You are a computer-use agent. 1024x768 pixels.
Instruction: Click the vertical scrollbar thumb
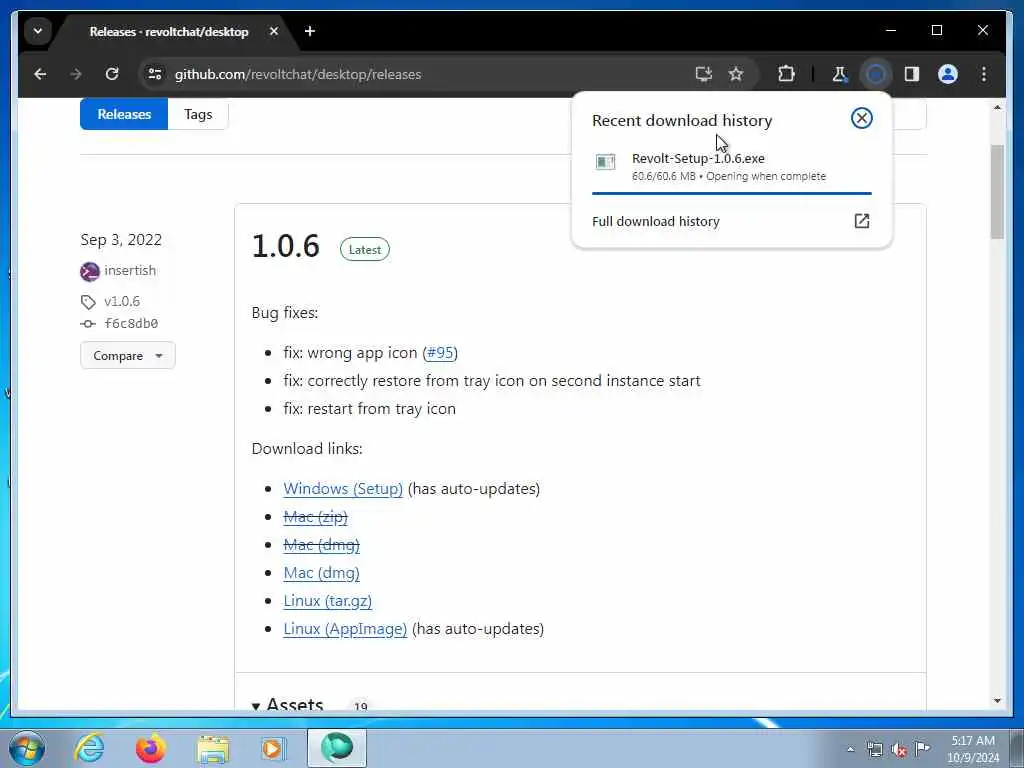tap(997, 192)
